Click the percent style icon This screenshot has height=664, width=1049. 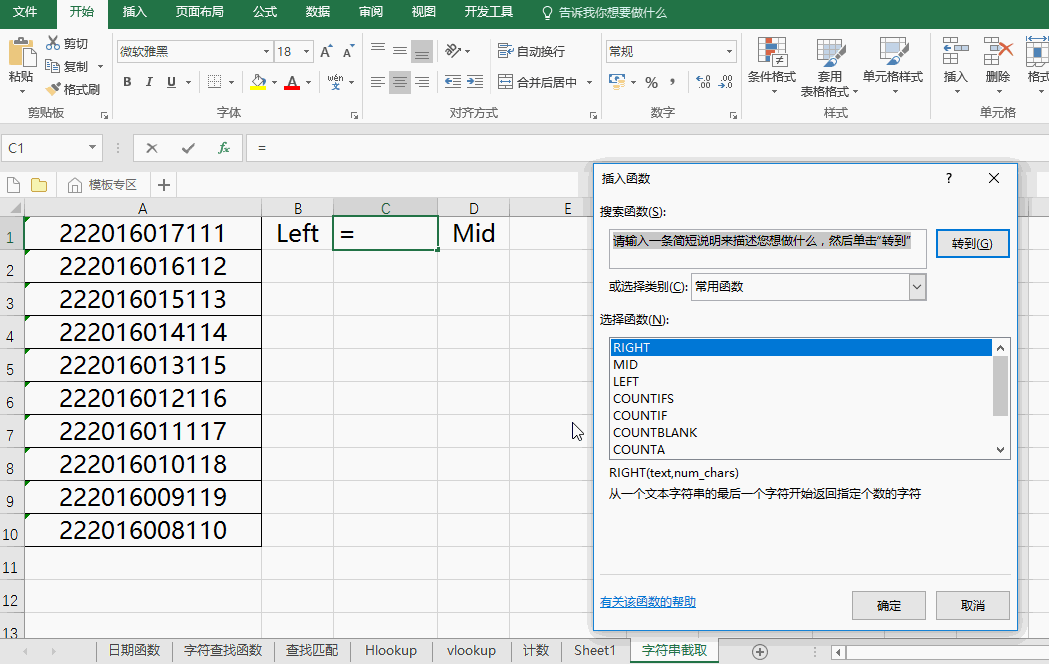651,82
